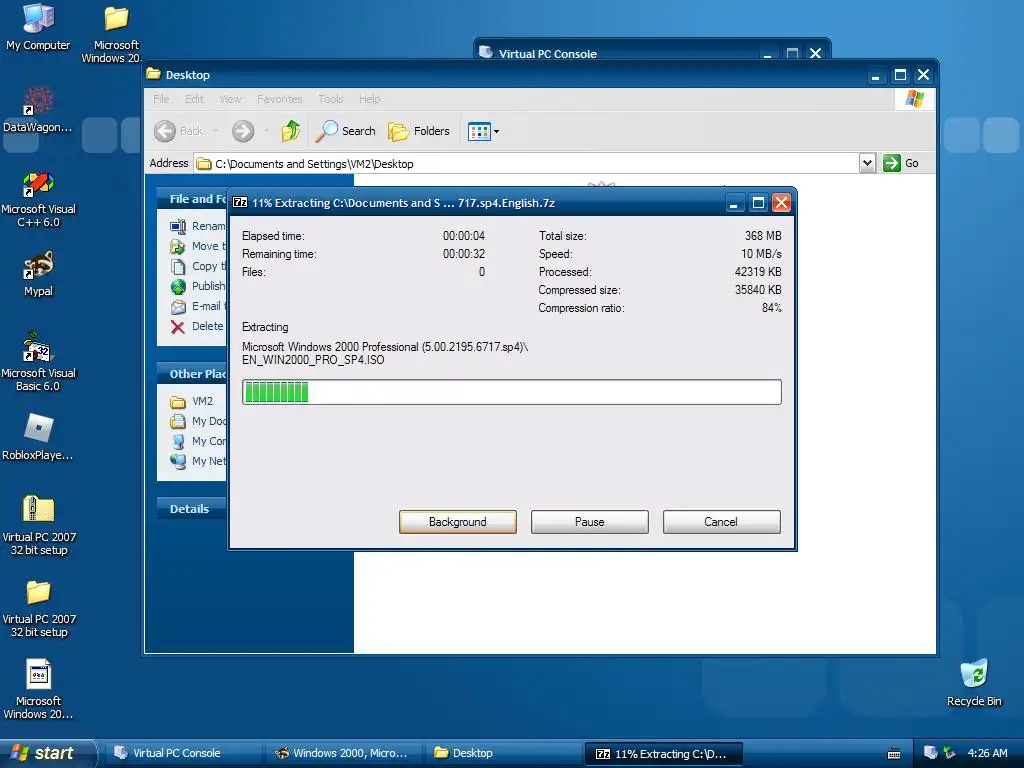Click the Up folder toolbar icon

291,131
